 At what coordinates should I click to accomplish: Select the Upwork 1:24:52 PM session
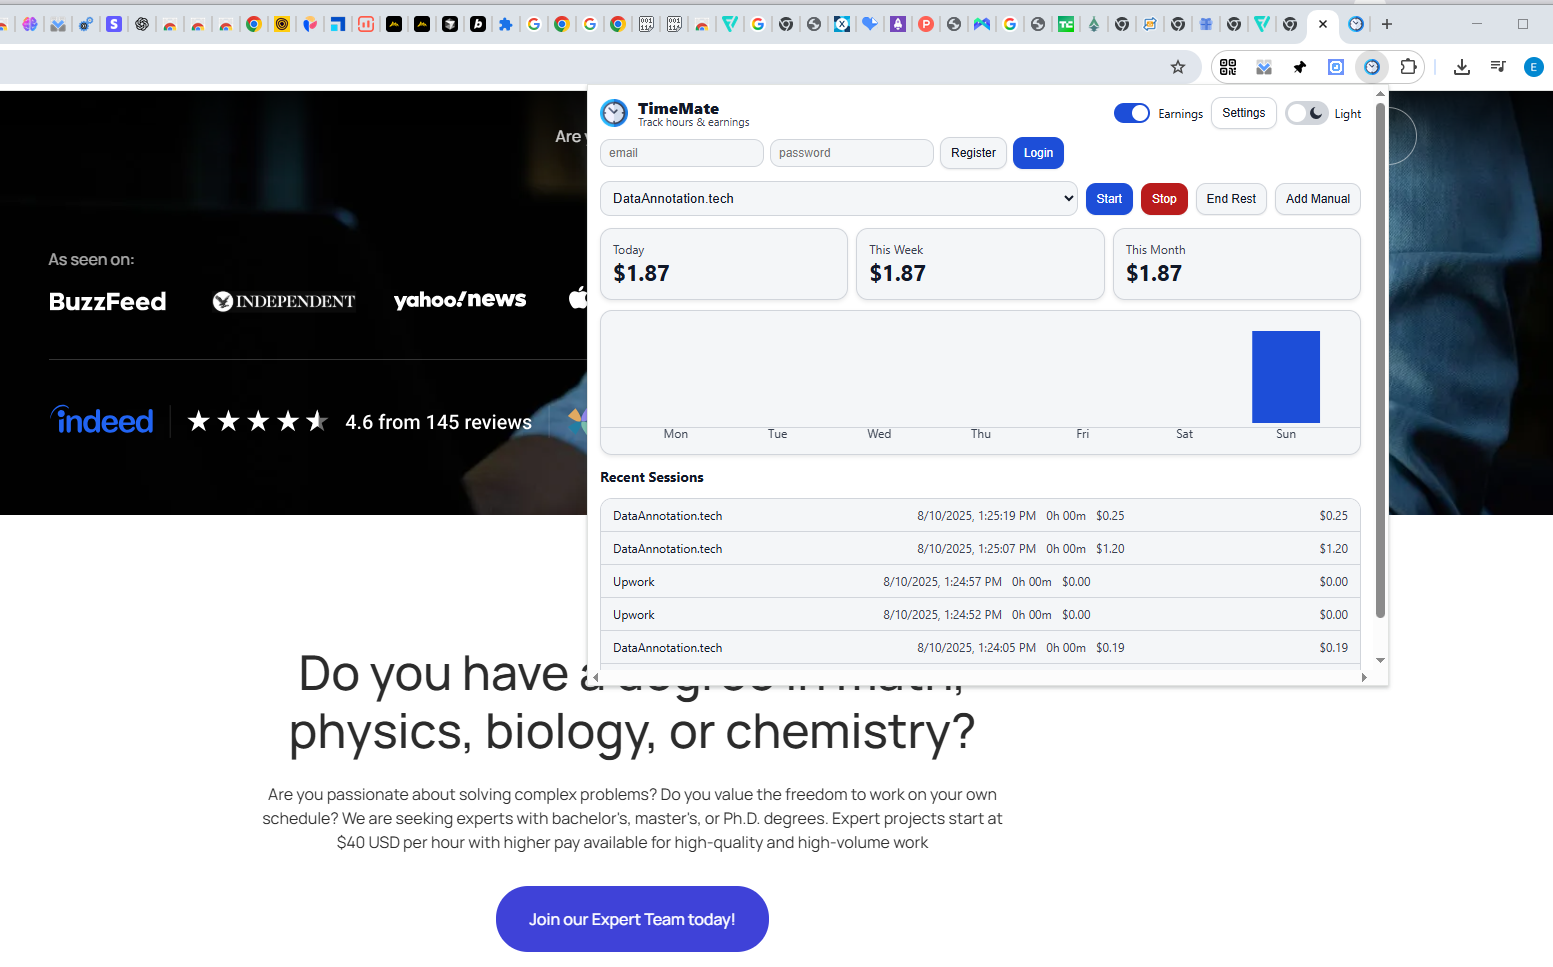[x=980, y=615]
